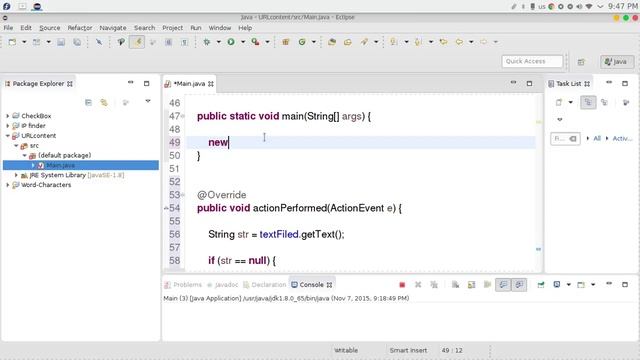The width and height of the screenshot is (640, 360).
Task: Open the Navigate menu
Action: 113,28
